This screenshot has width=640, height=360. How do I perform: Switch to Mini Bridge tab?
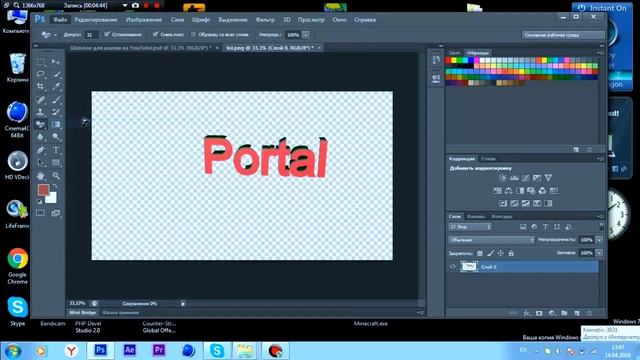pyautogui.click(x=82, y=313)
